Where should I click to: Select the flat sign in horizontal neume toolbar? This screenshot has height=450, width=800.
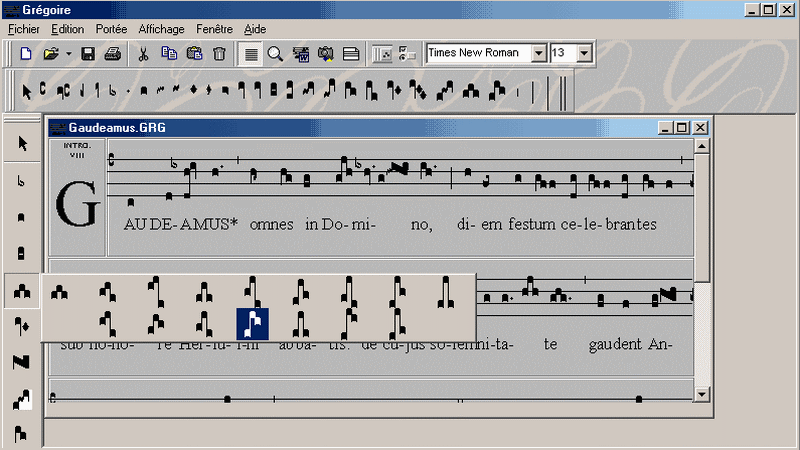pyautogui.click(x=112, y=91)
